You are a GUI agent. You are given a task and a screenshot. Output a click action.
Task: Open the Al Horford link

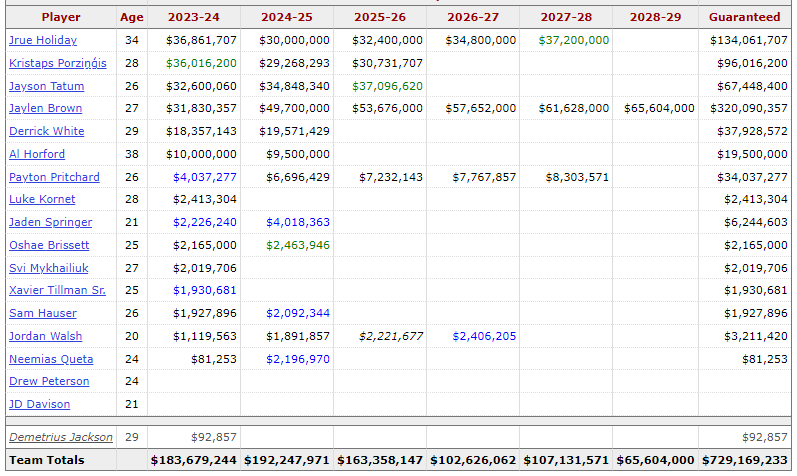pos(37,154)
